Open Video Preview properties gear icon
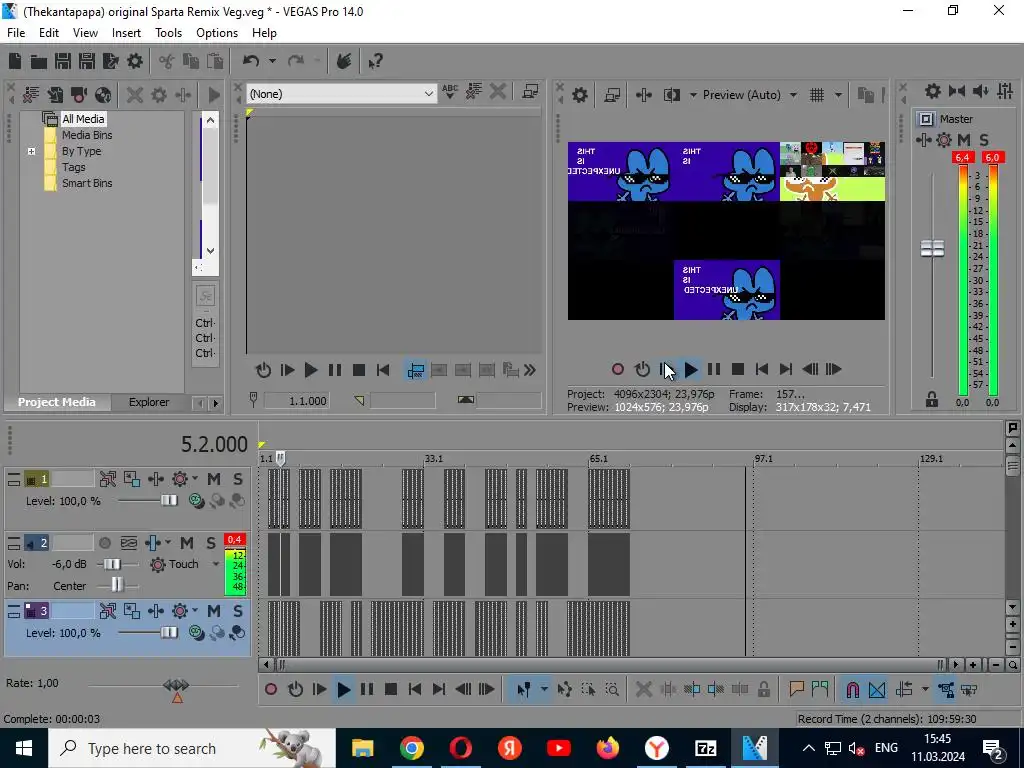1024x768 pixels. click(x=580, y=95)
